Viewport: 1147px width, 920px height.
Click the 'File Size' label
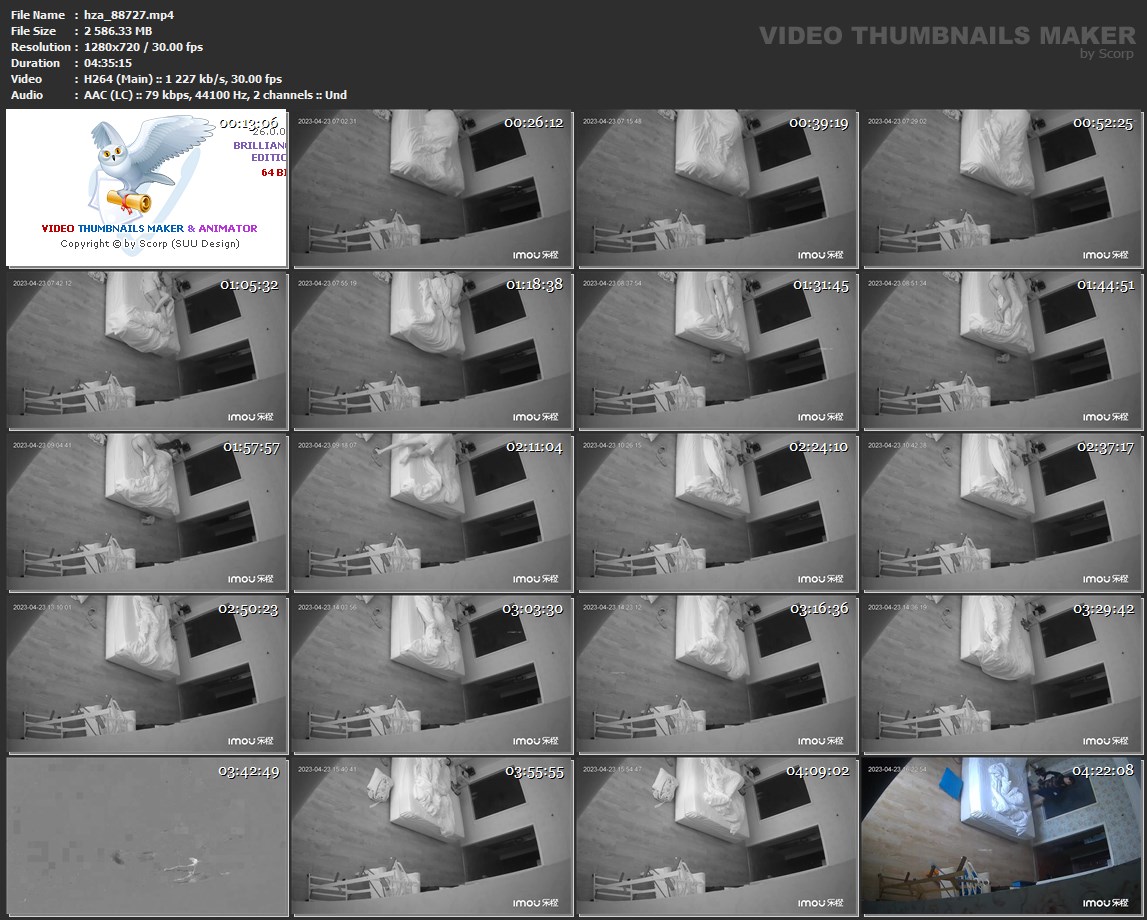pos(34,31)
